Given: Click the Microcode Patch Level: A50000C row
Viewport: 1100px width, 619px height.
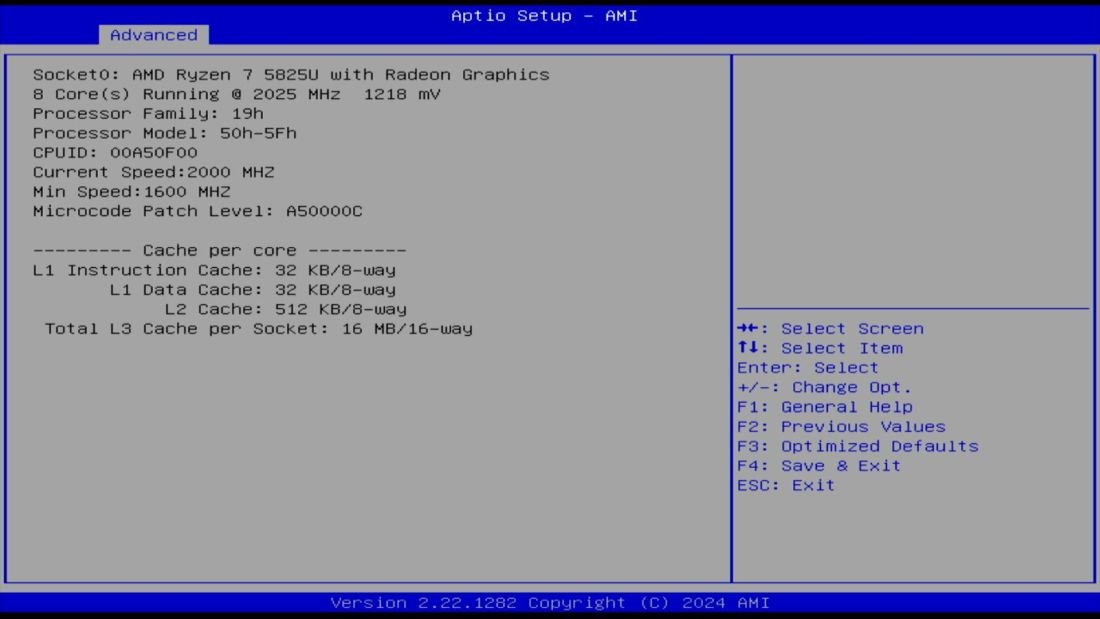Looking at the screenshot, I should coord(198,211).
